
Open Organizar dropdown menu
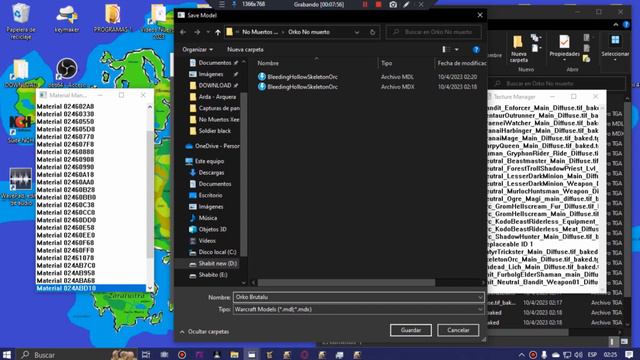[198, 50]
